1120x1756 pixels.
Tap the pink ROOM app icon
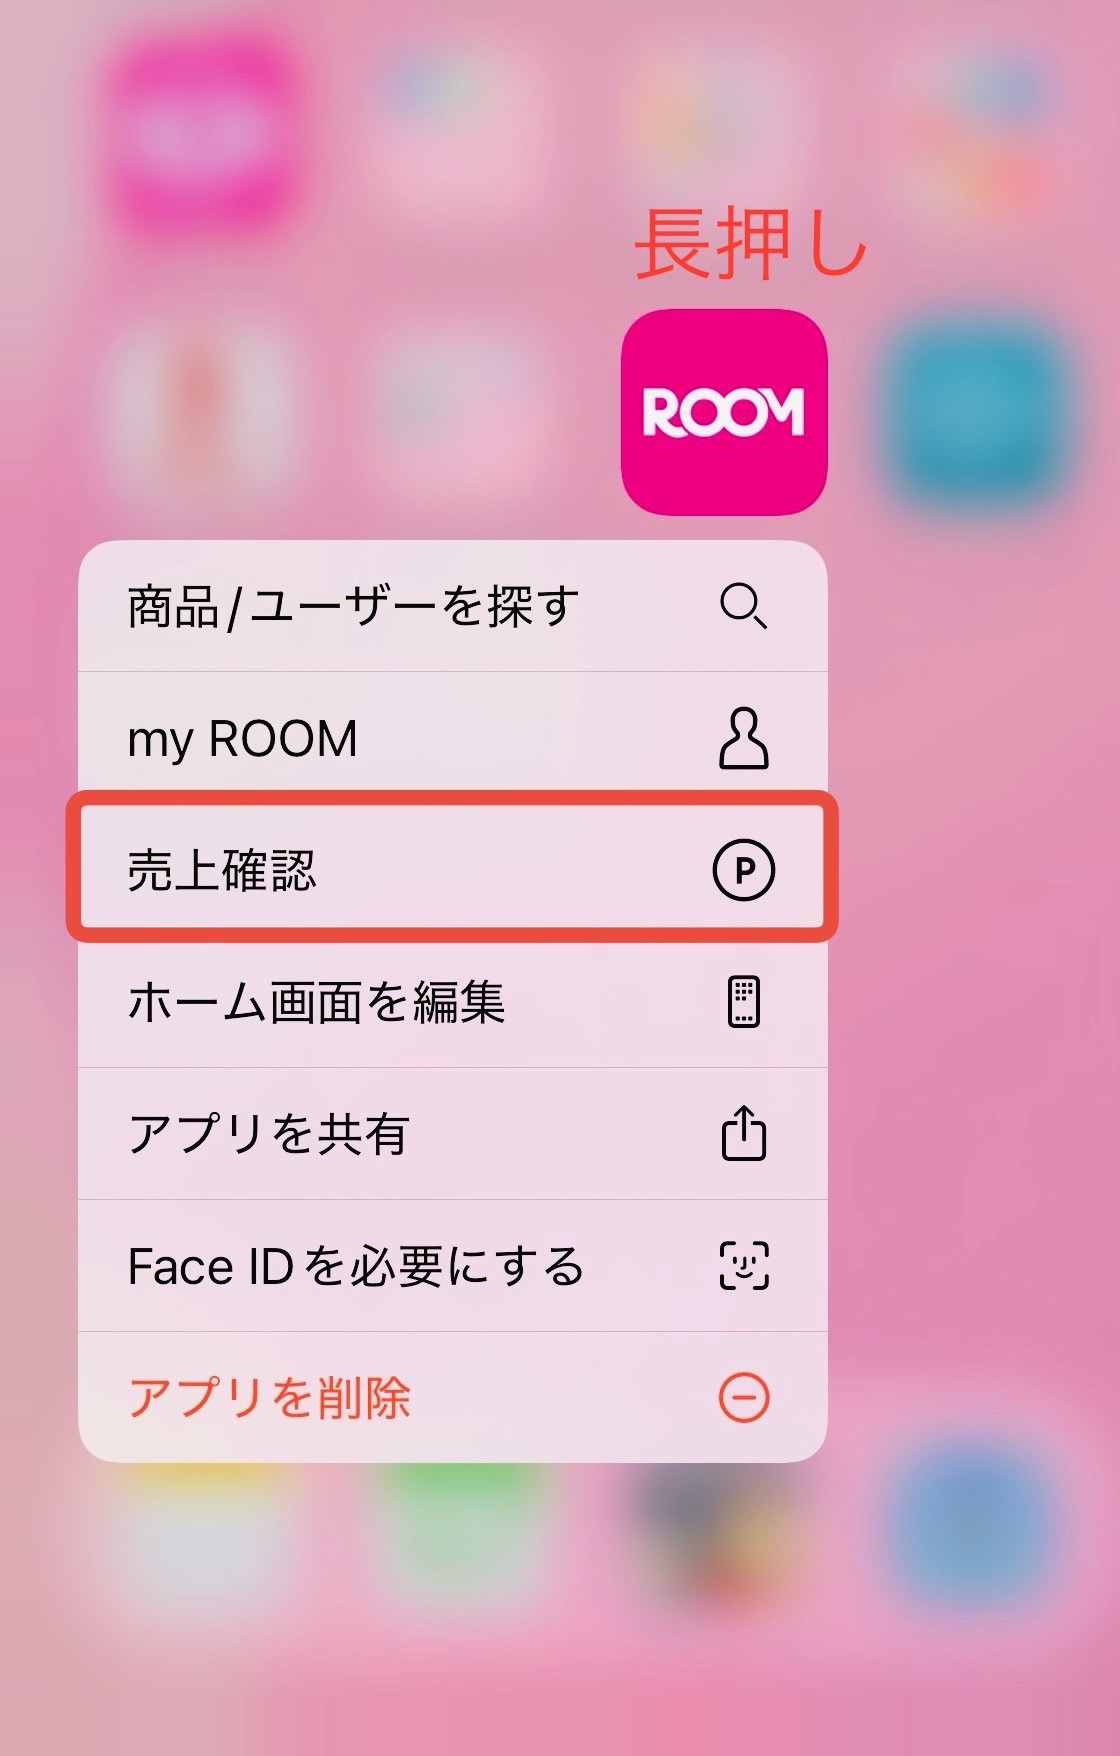(724, 411)
